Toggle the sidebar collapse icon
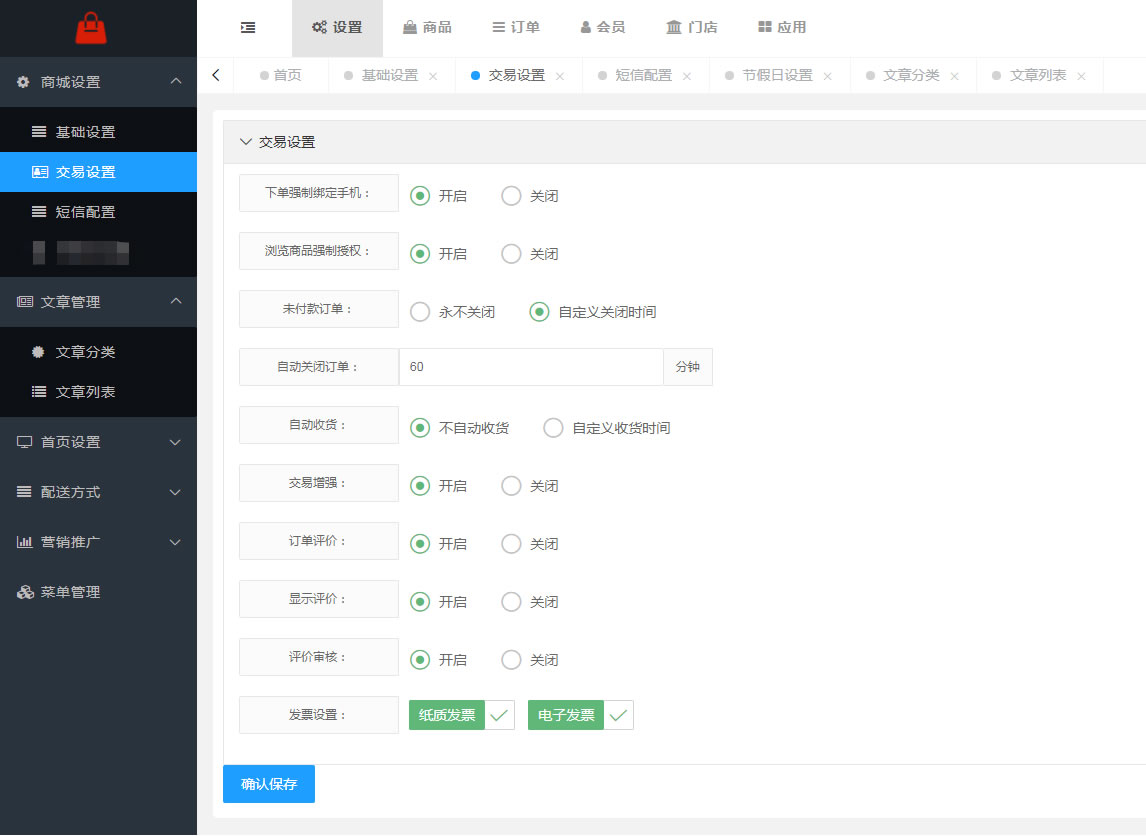1146x836 pixels. 248,28
